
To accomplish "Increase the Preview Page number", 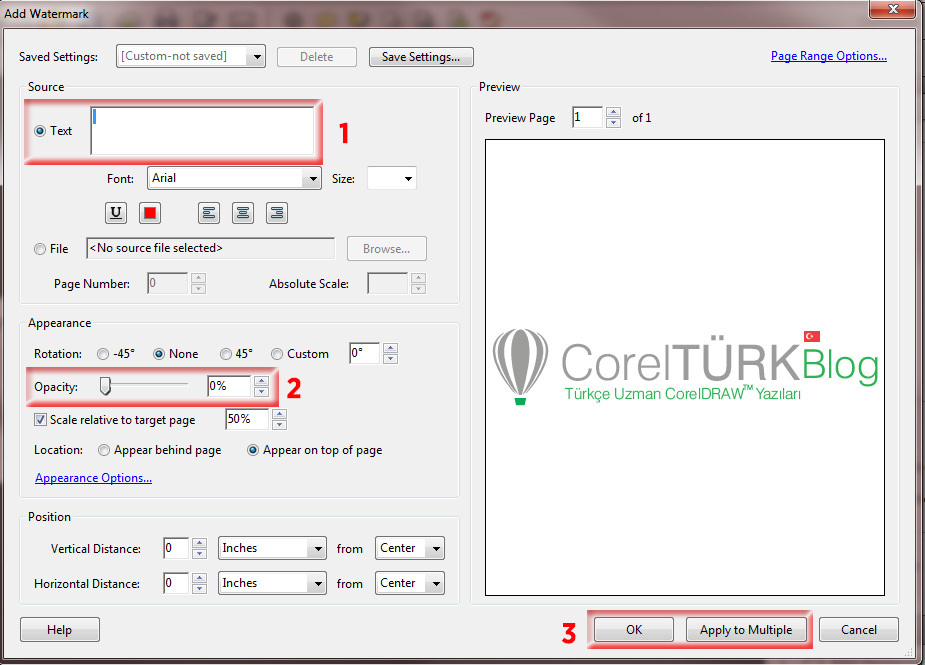I will 614,112.
